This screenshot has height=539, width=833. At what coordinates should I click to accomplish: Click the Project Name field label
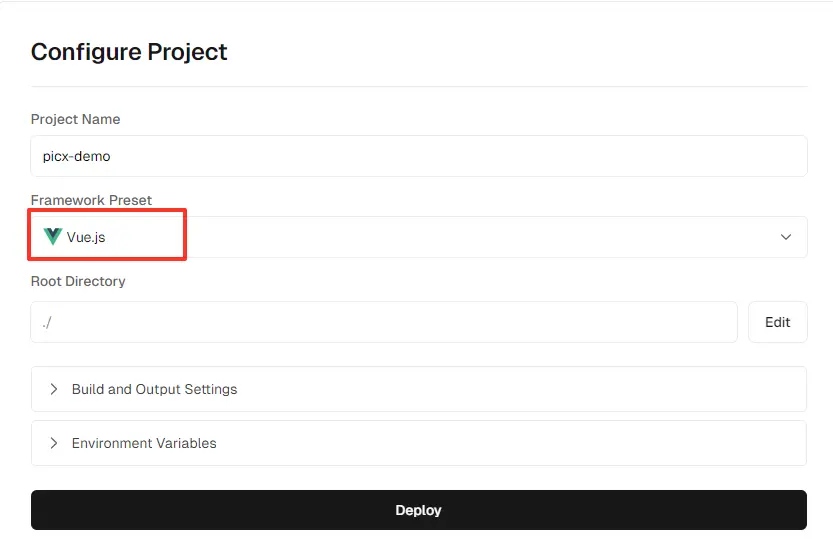tap(75, 119)
